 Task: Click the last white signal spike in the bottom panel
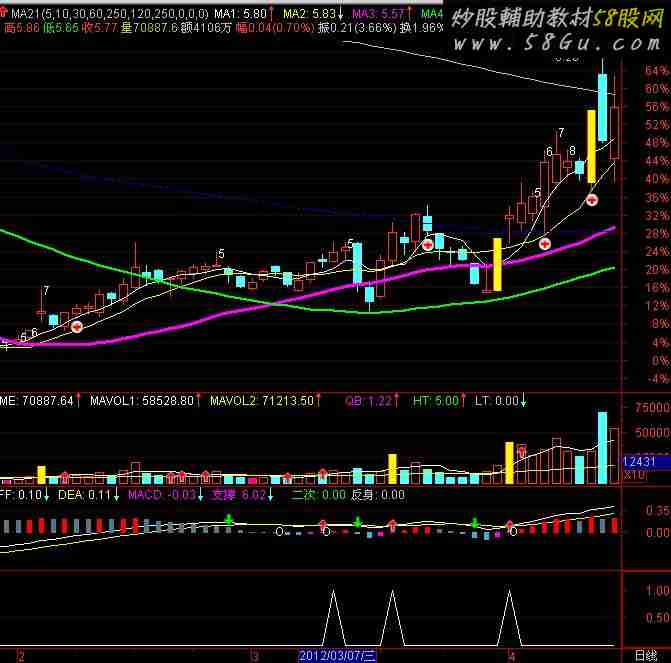point(509,618)
